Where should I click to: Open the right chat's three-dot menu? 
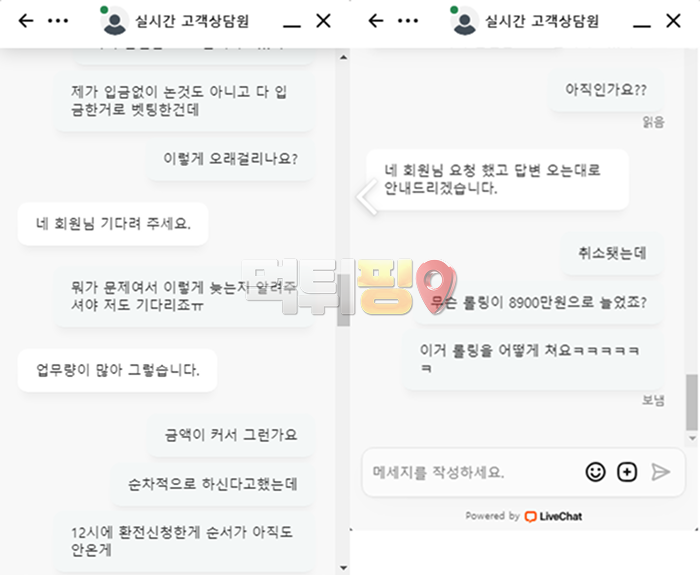(408, 21)
